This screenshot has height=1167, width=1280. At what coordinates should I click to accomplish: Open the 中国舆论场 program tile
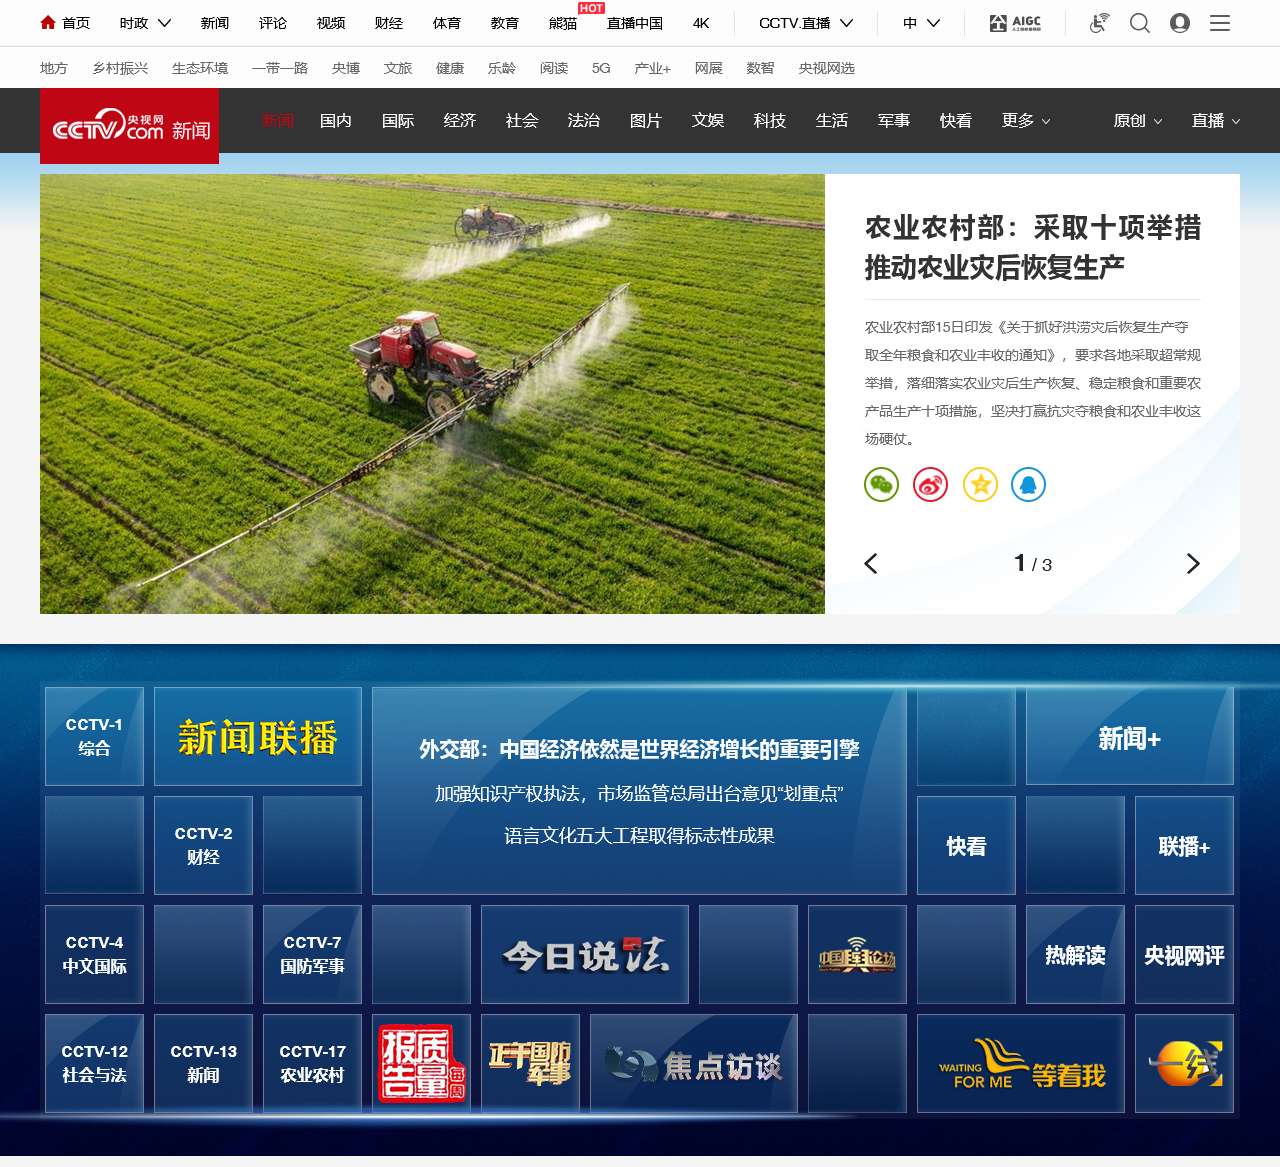point(857,954)
